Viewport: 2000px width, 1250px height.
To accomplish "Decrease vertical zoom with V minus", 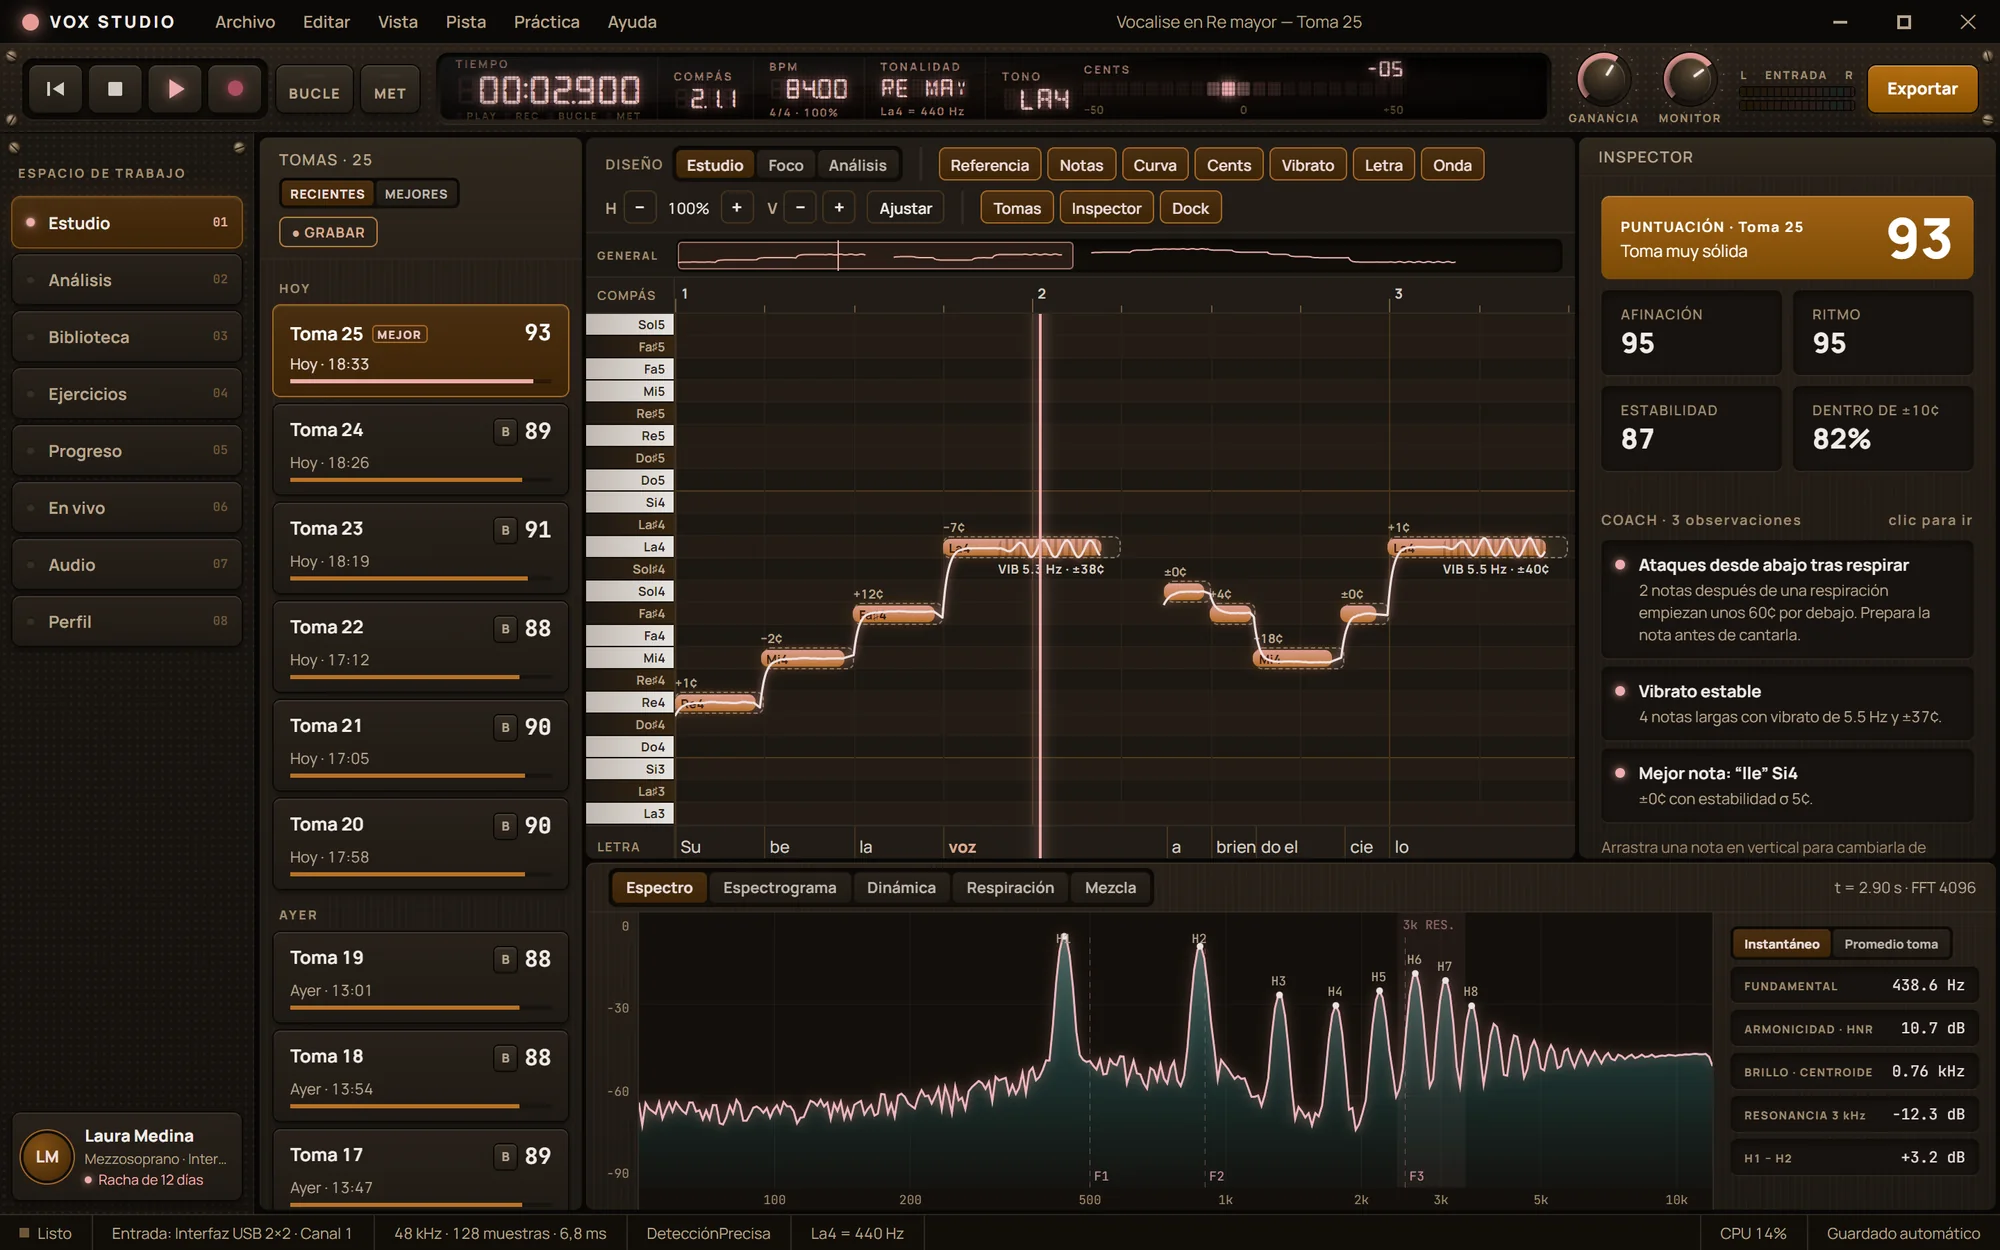I will pos(800,208).
